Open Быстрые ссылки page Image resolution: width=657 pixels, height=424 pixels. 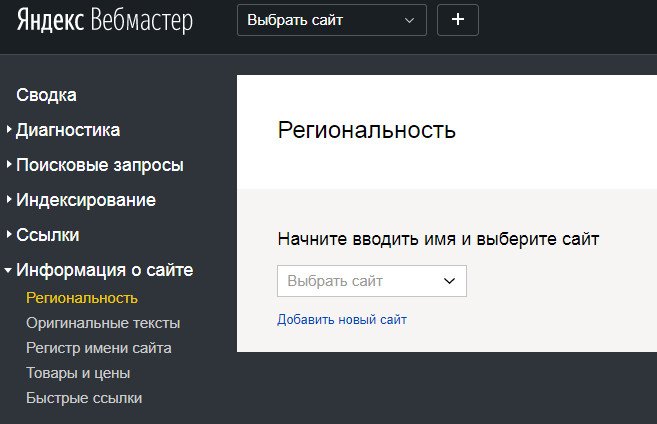pyautogui.click(x=84, y=398)
